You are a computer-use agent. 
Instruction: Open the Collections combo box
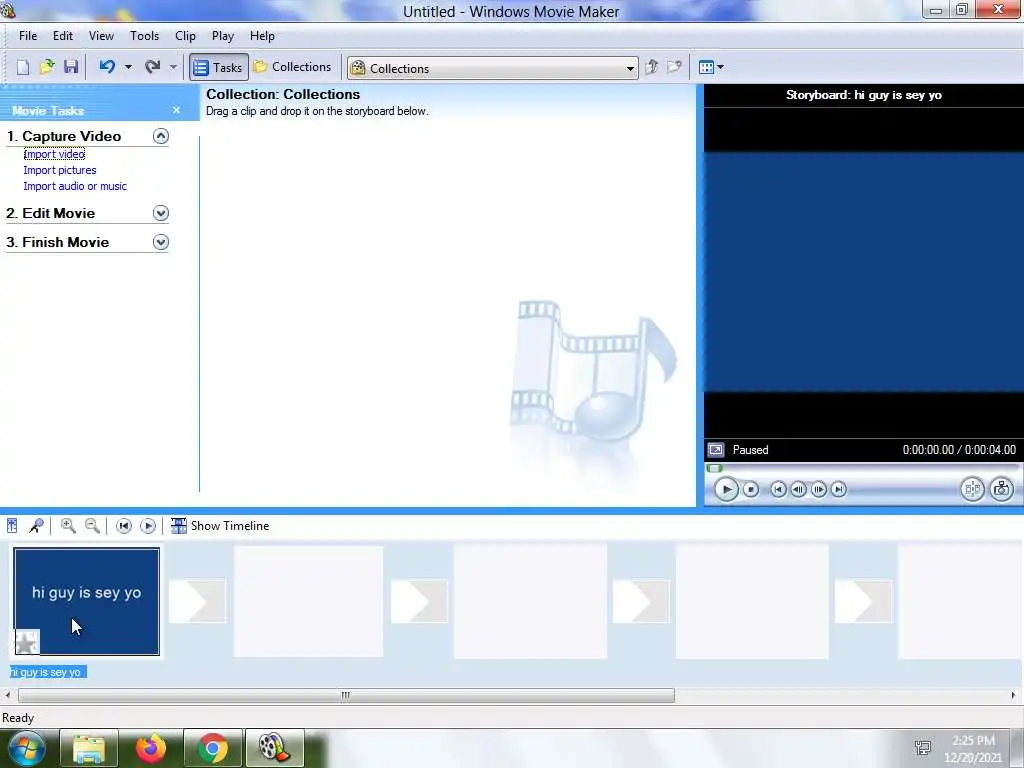tap(492, 68)
